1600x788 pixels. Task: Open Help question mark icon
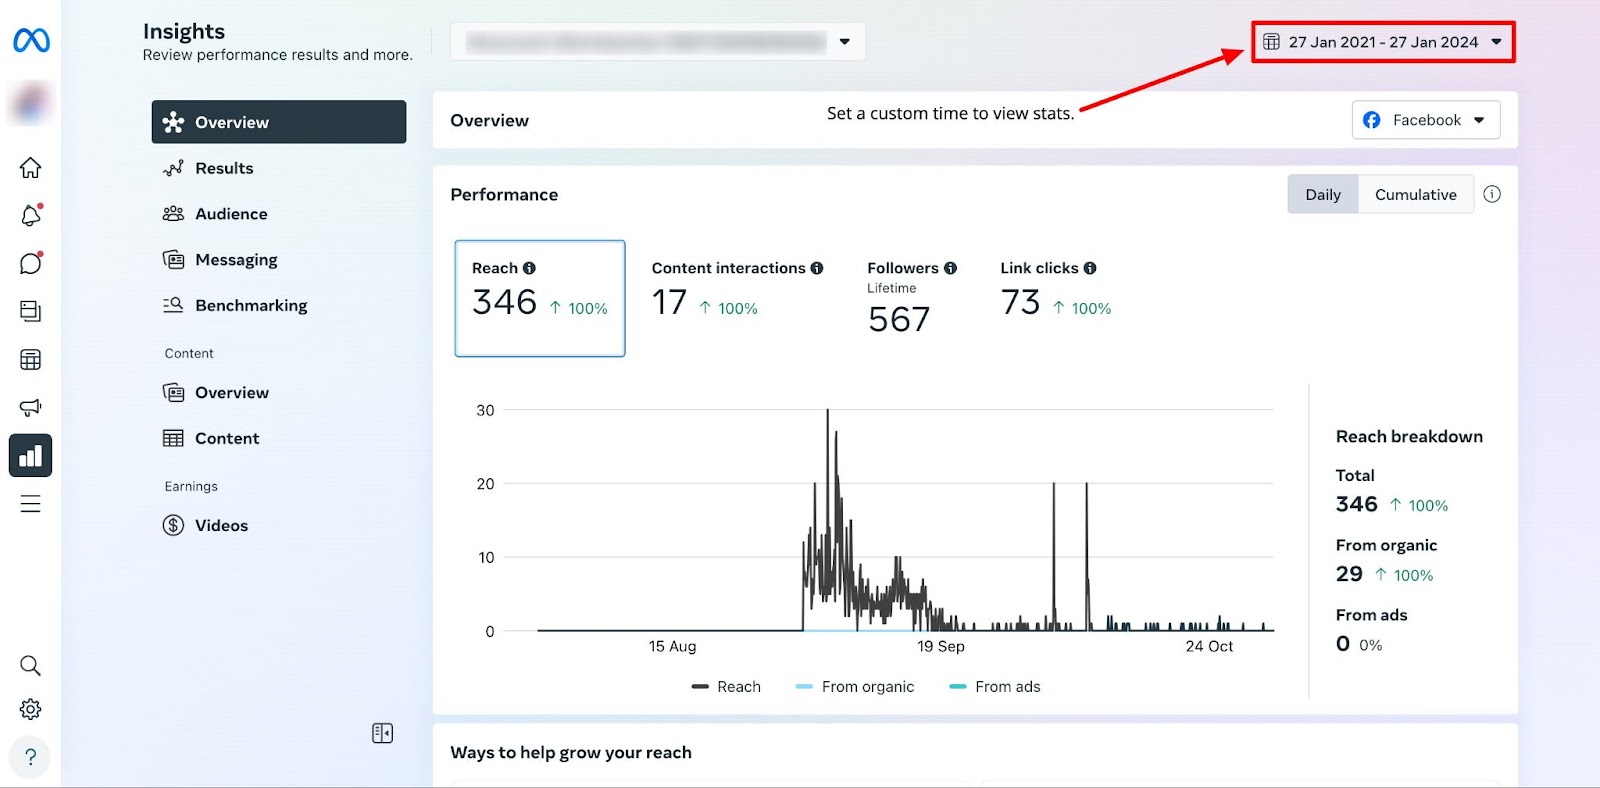coord(31,757)
